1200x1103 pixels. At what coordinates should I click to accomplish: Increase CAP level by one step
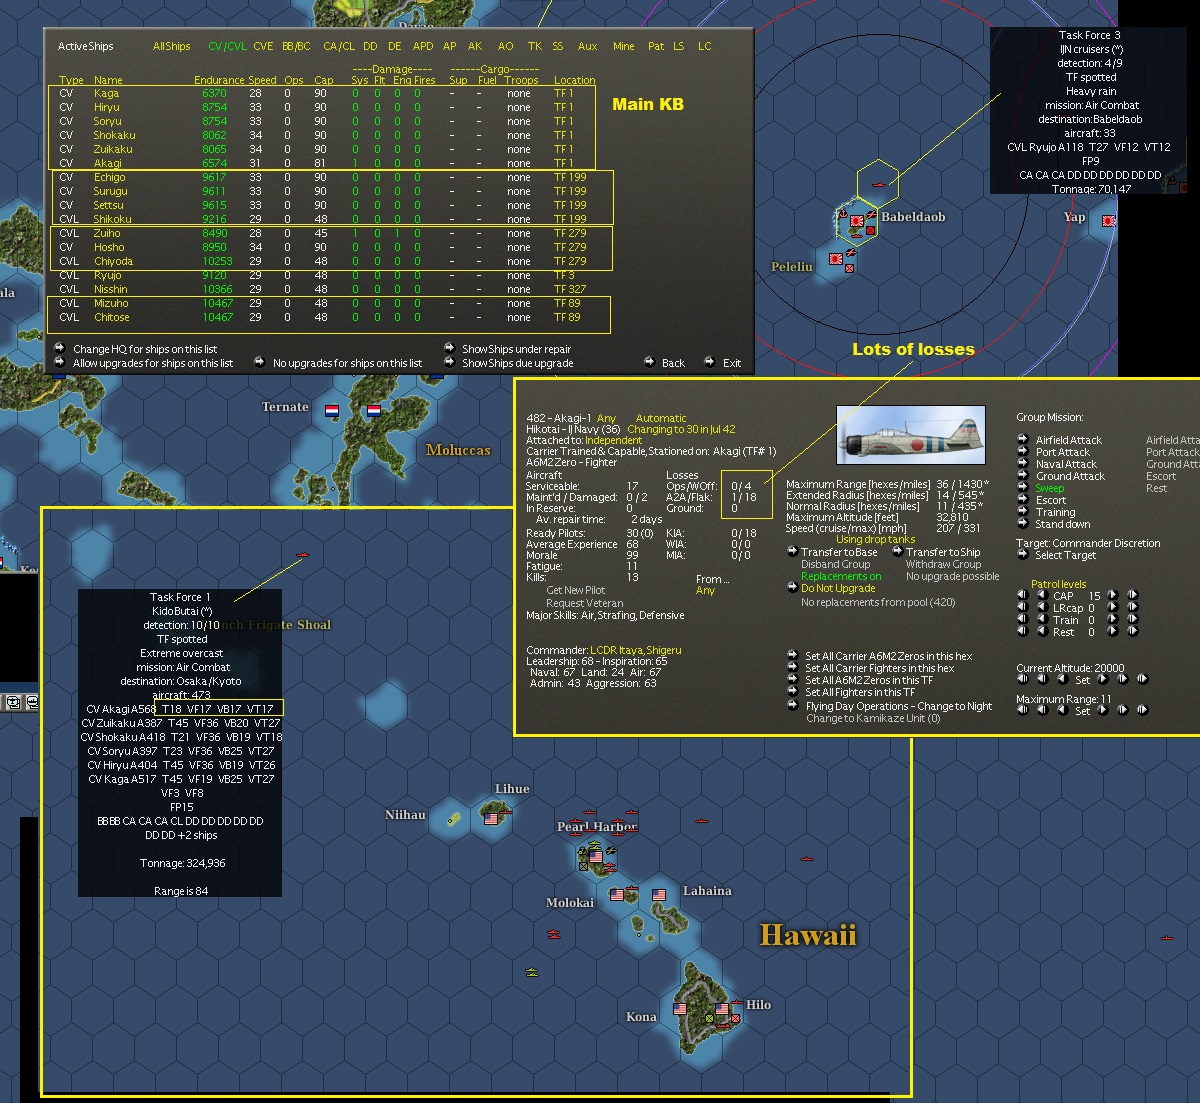[1112, 595]
